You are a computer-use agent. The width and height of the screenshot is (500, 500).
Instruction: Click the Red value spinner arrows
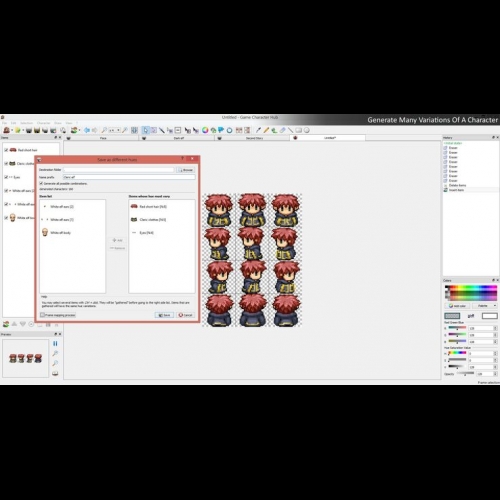click(x=495, y=328)
